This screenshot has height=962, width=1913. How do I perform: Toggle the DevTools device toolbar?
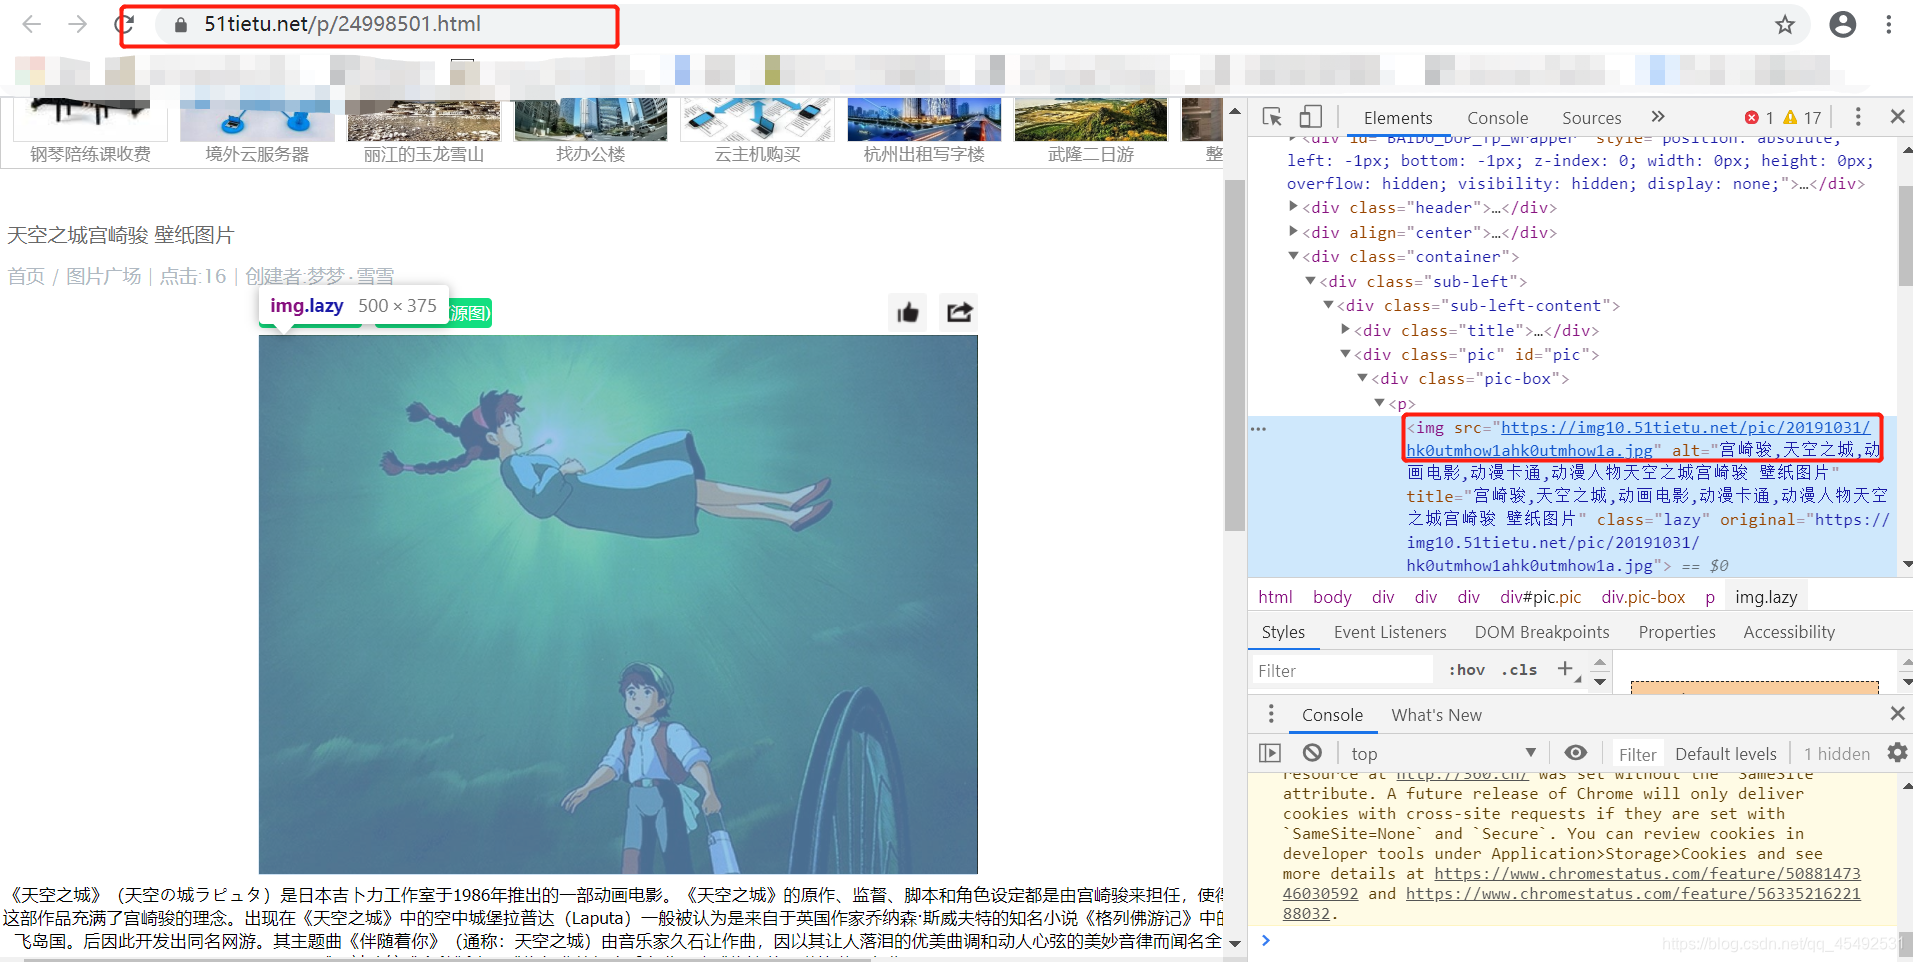1310,117
